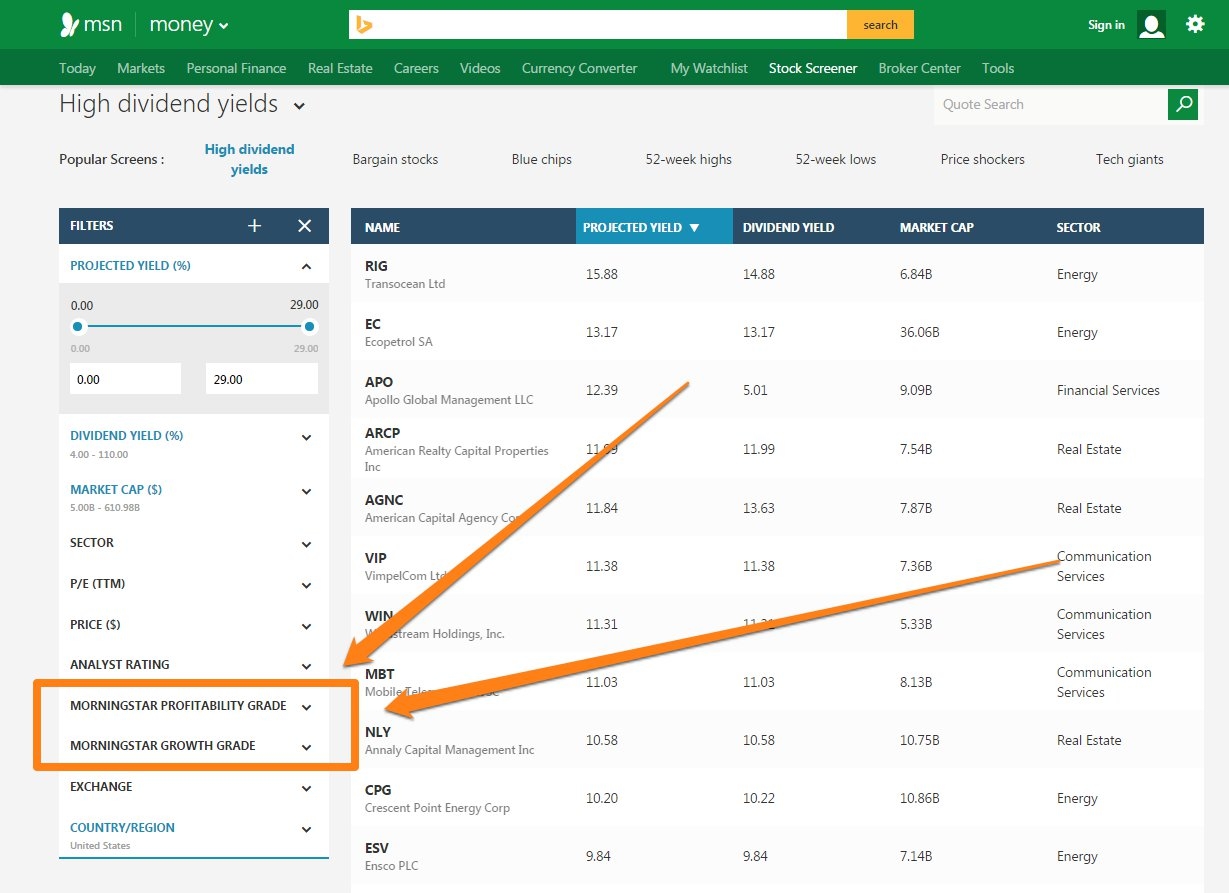
Task: Collapse the Projected Yield filter section
Action: click(x=306, y=267)
